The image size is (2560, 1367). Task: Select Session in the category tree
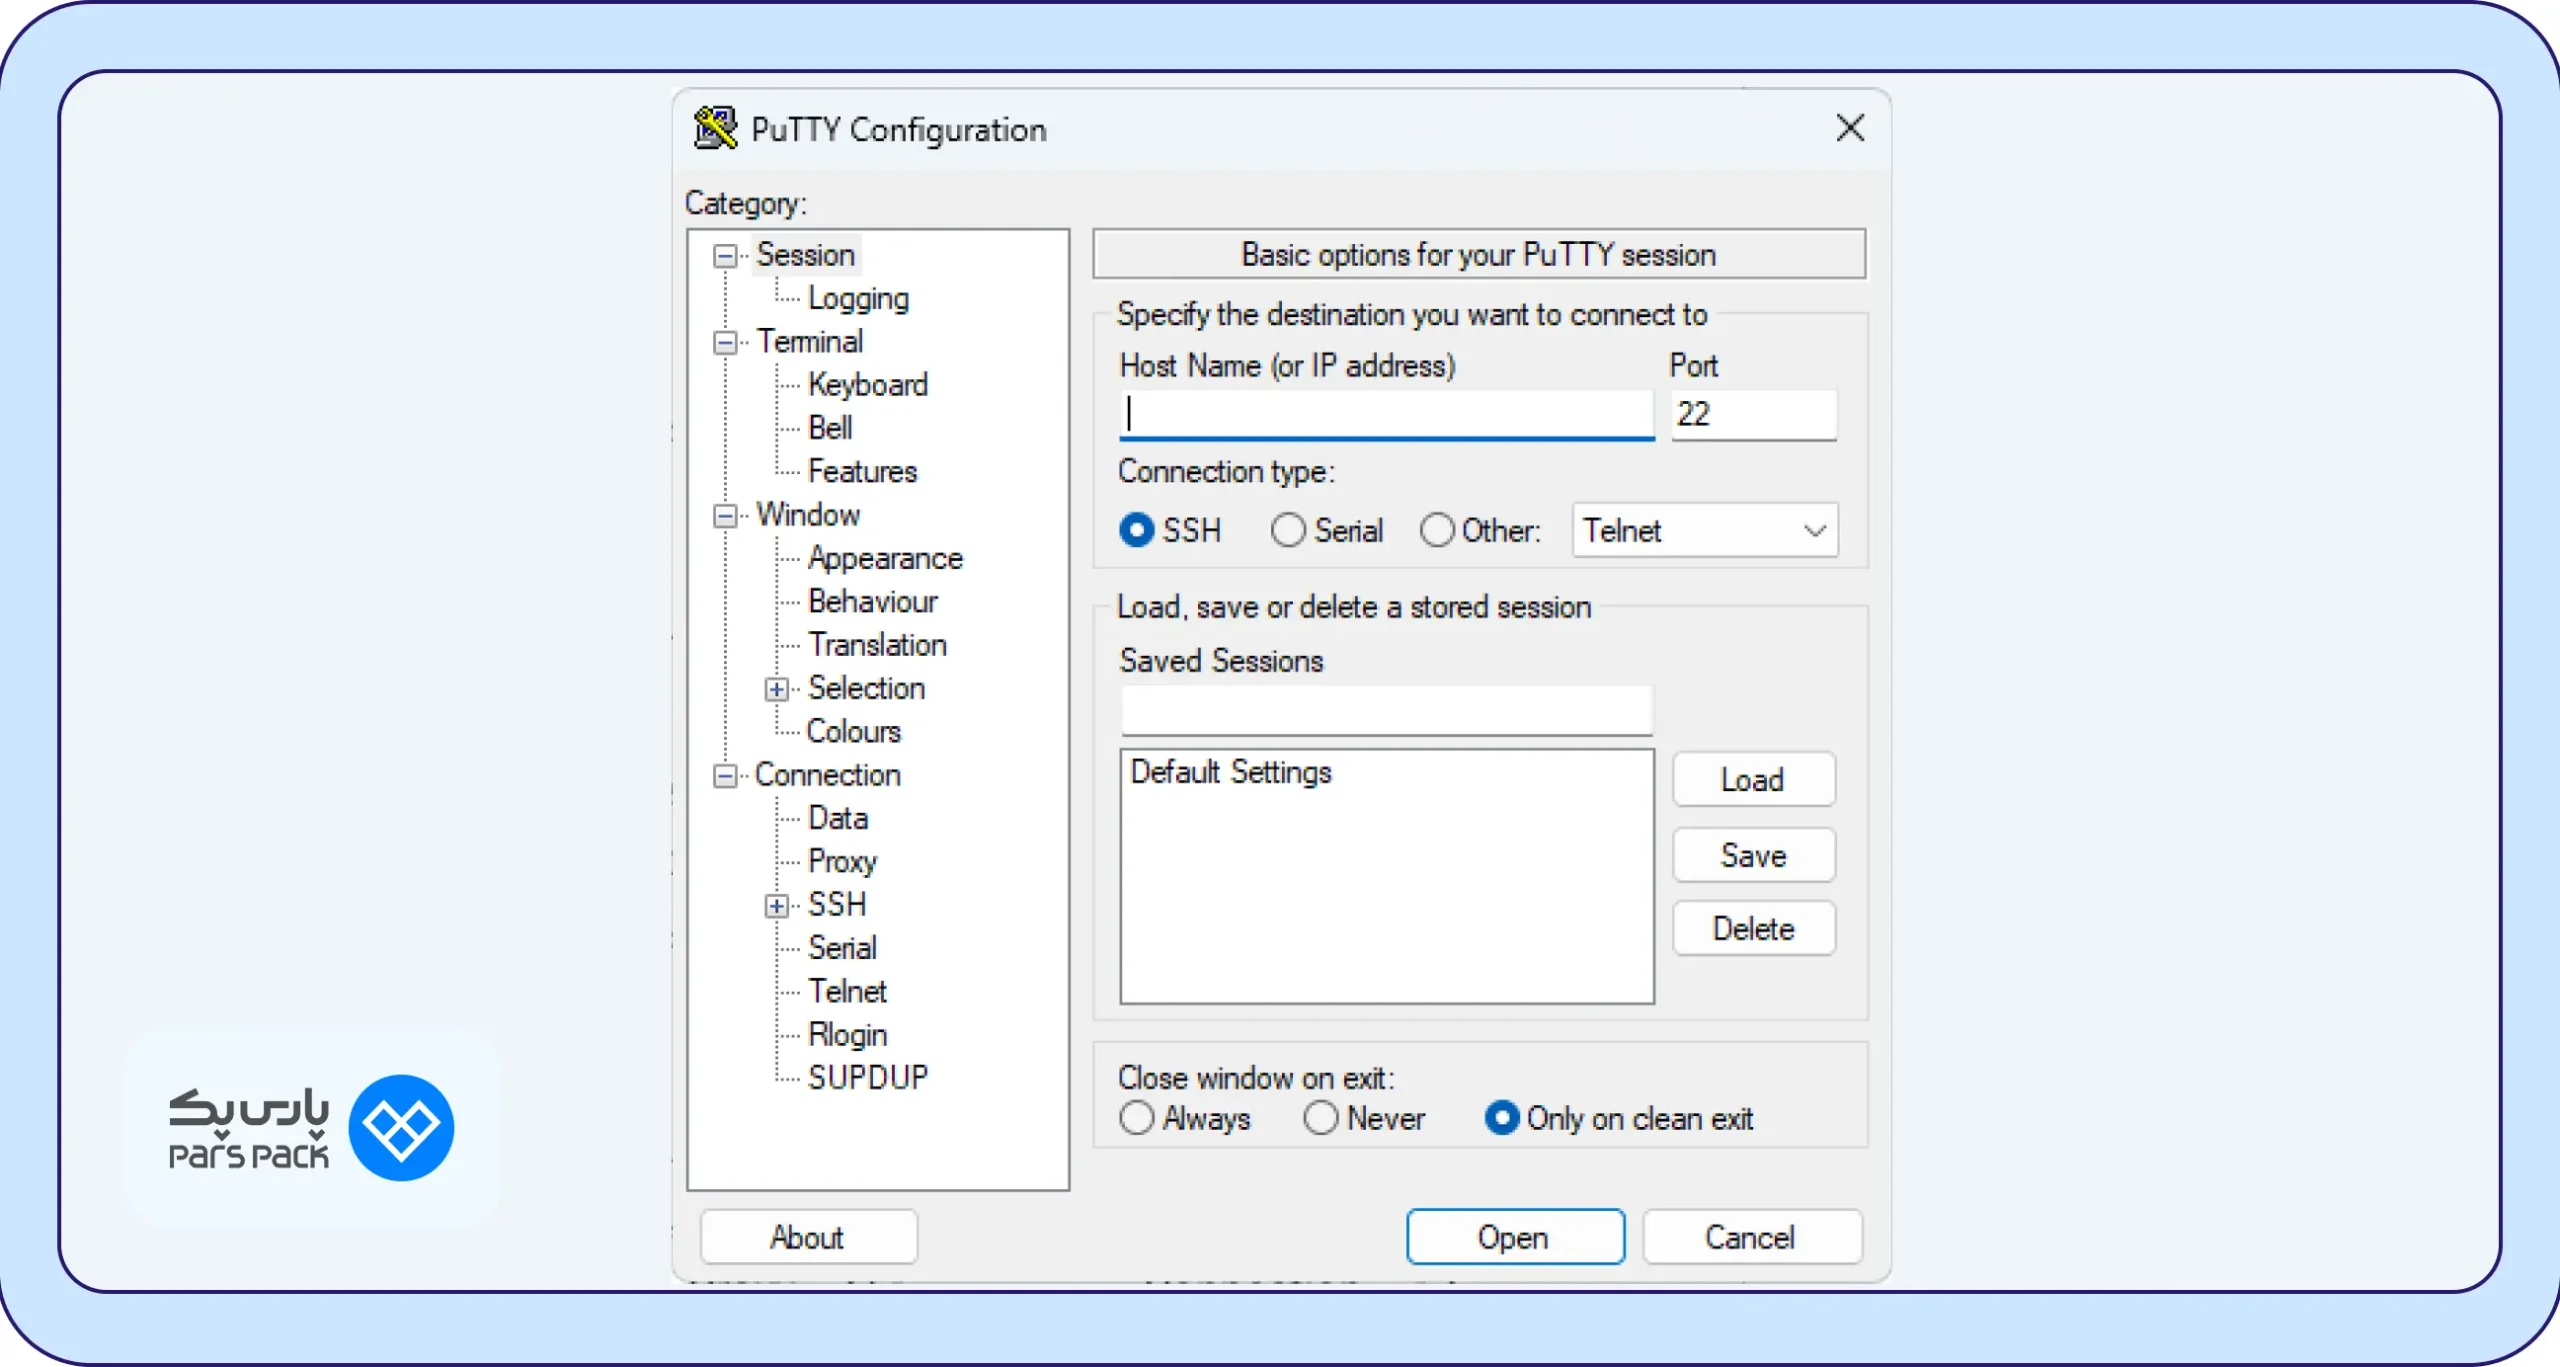[805, 255]
